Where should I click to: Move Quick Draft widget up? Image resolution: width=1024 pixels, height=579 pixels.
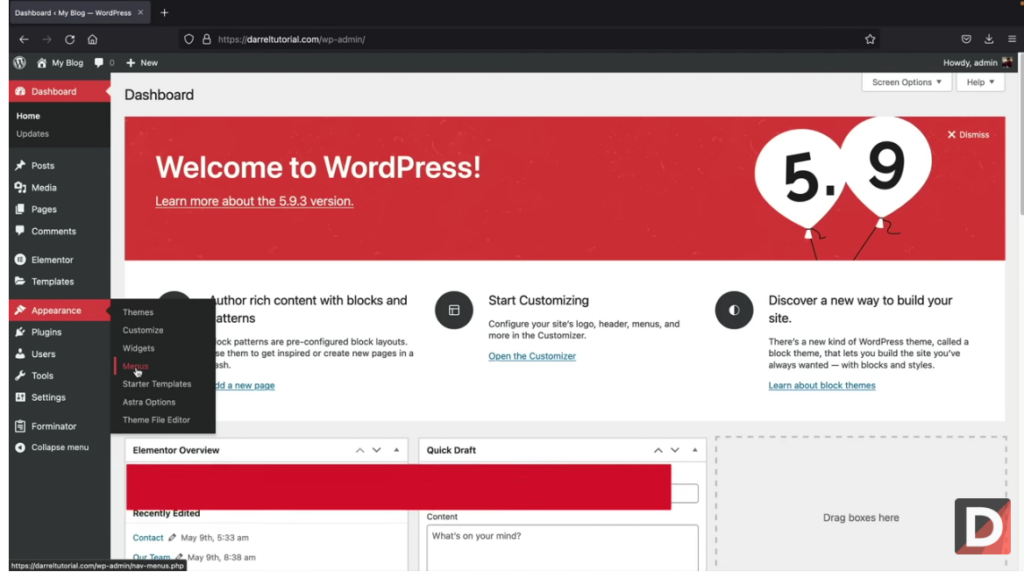658,450
